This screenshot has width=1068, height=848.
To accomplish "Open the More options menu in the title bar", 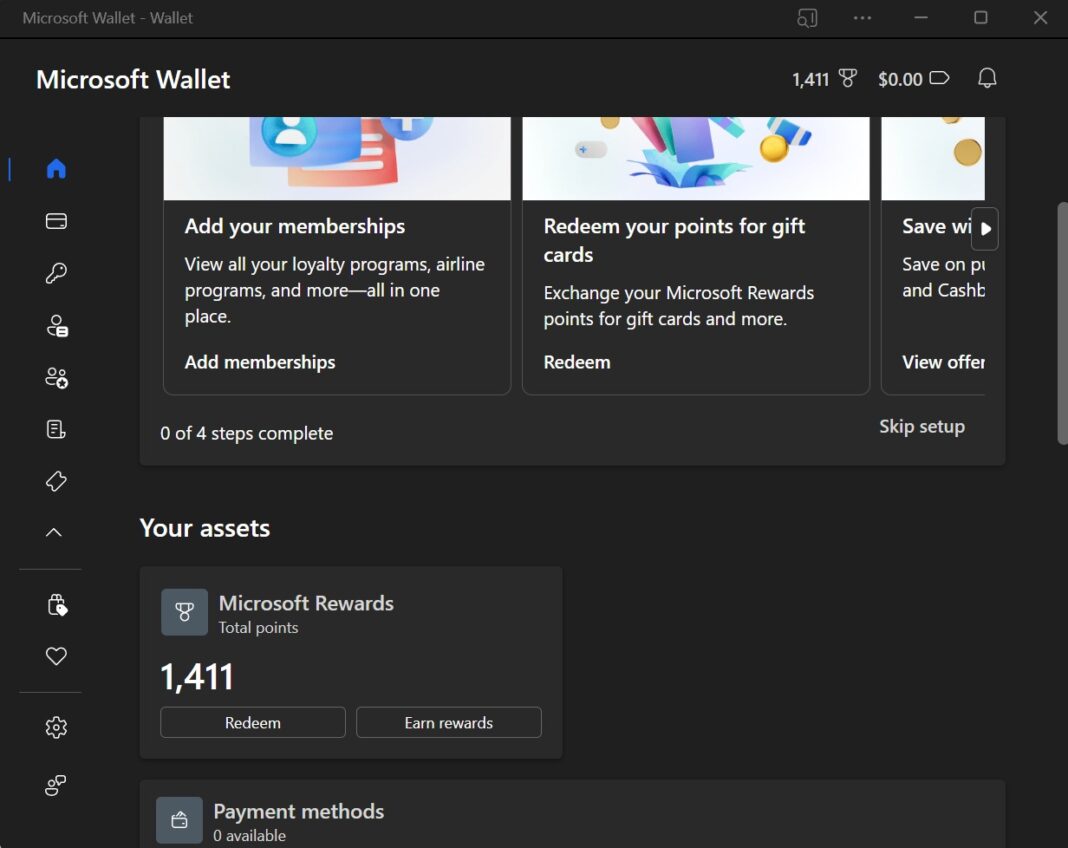I will pos(862,17).
